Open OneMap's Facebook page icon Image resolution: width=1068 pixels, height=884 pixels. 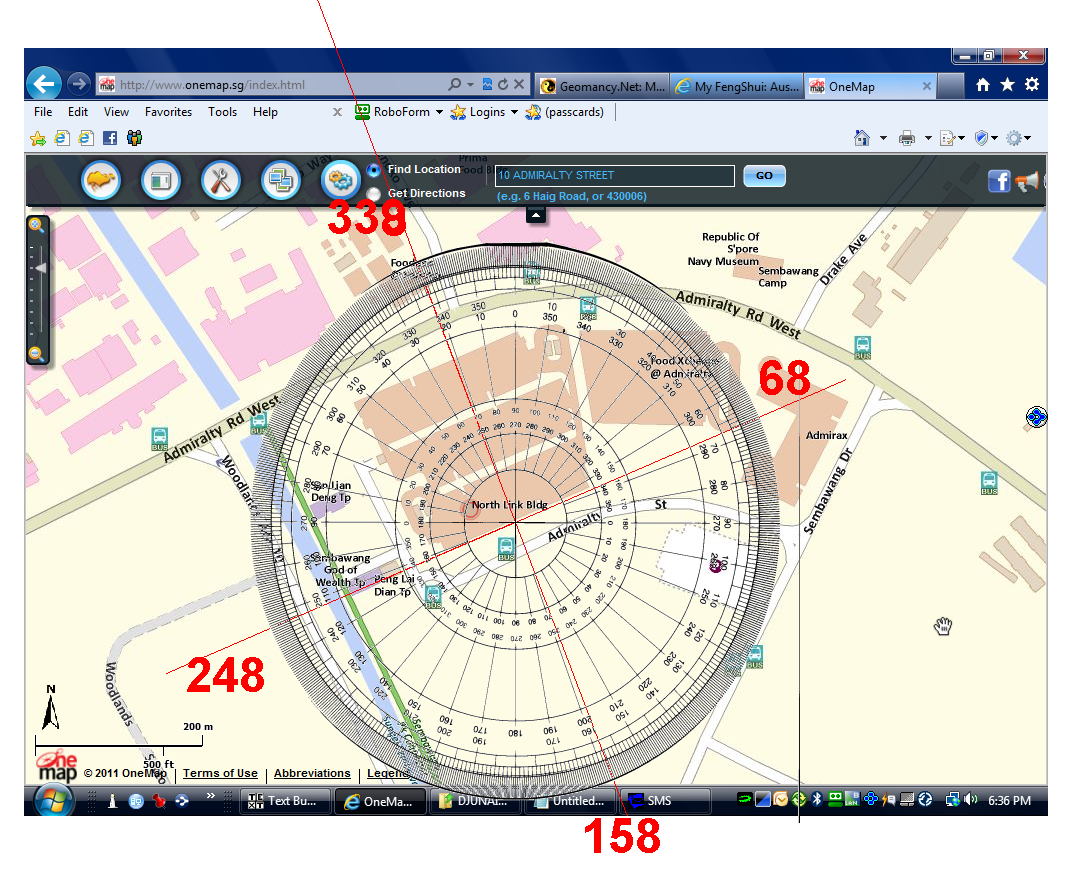coord(998,181)
